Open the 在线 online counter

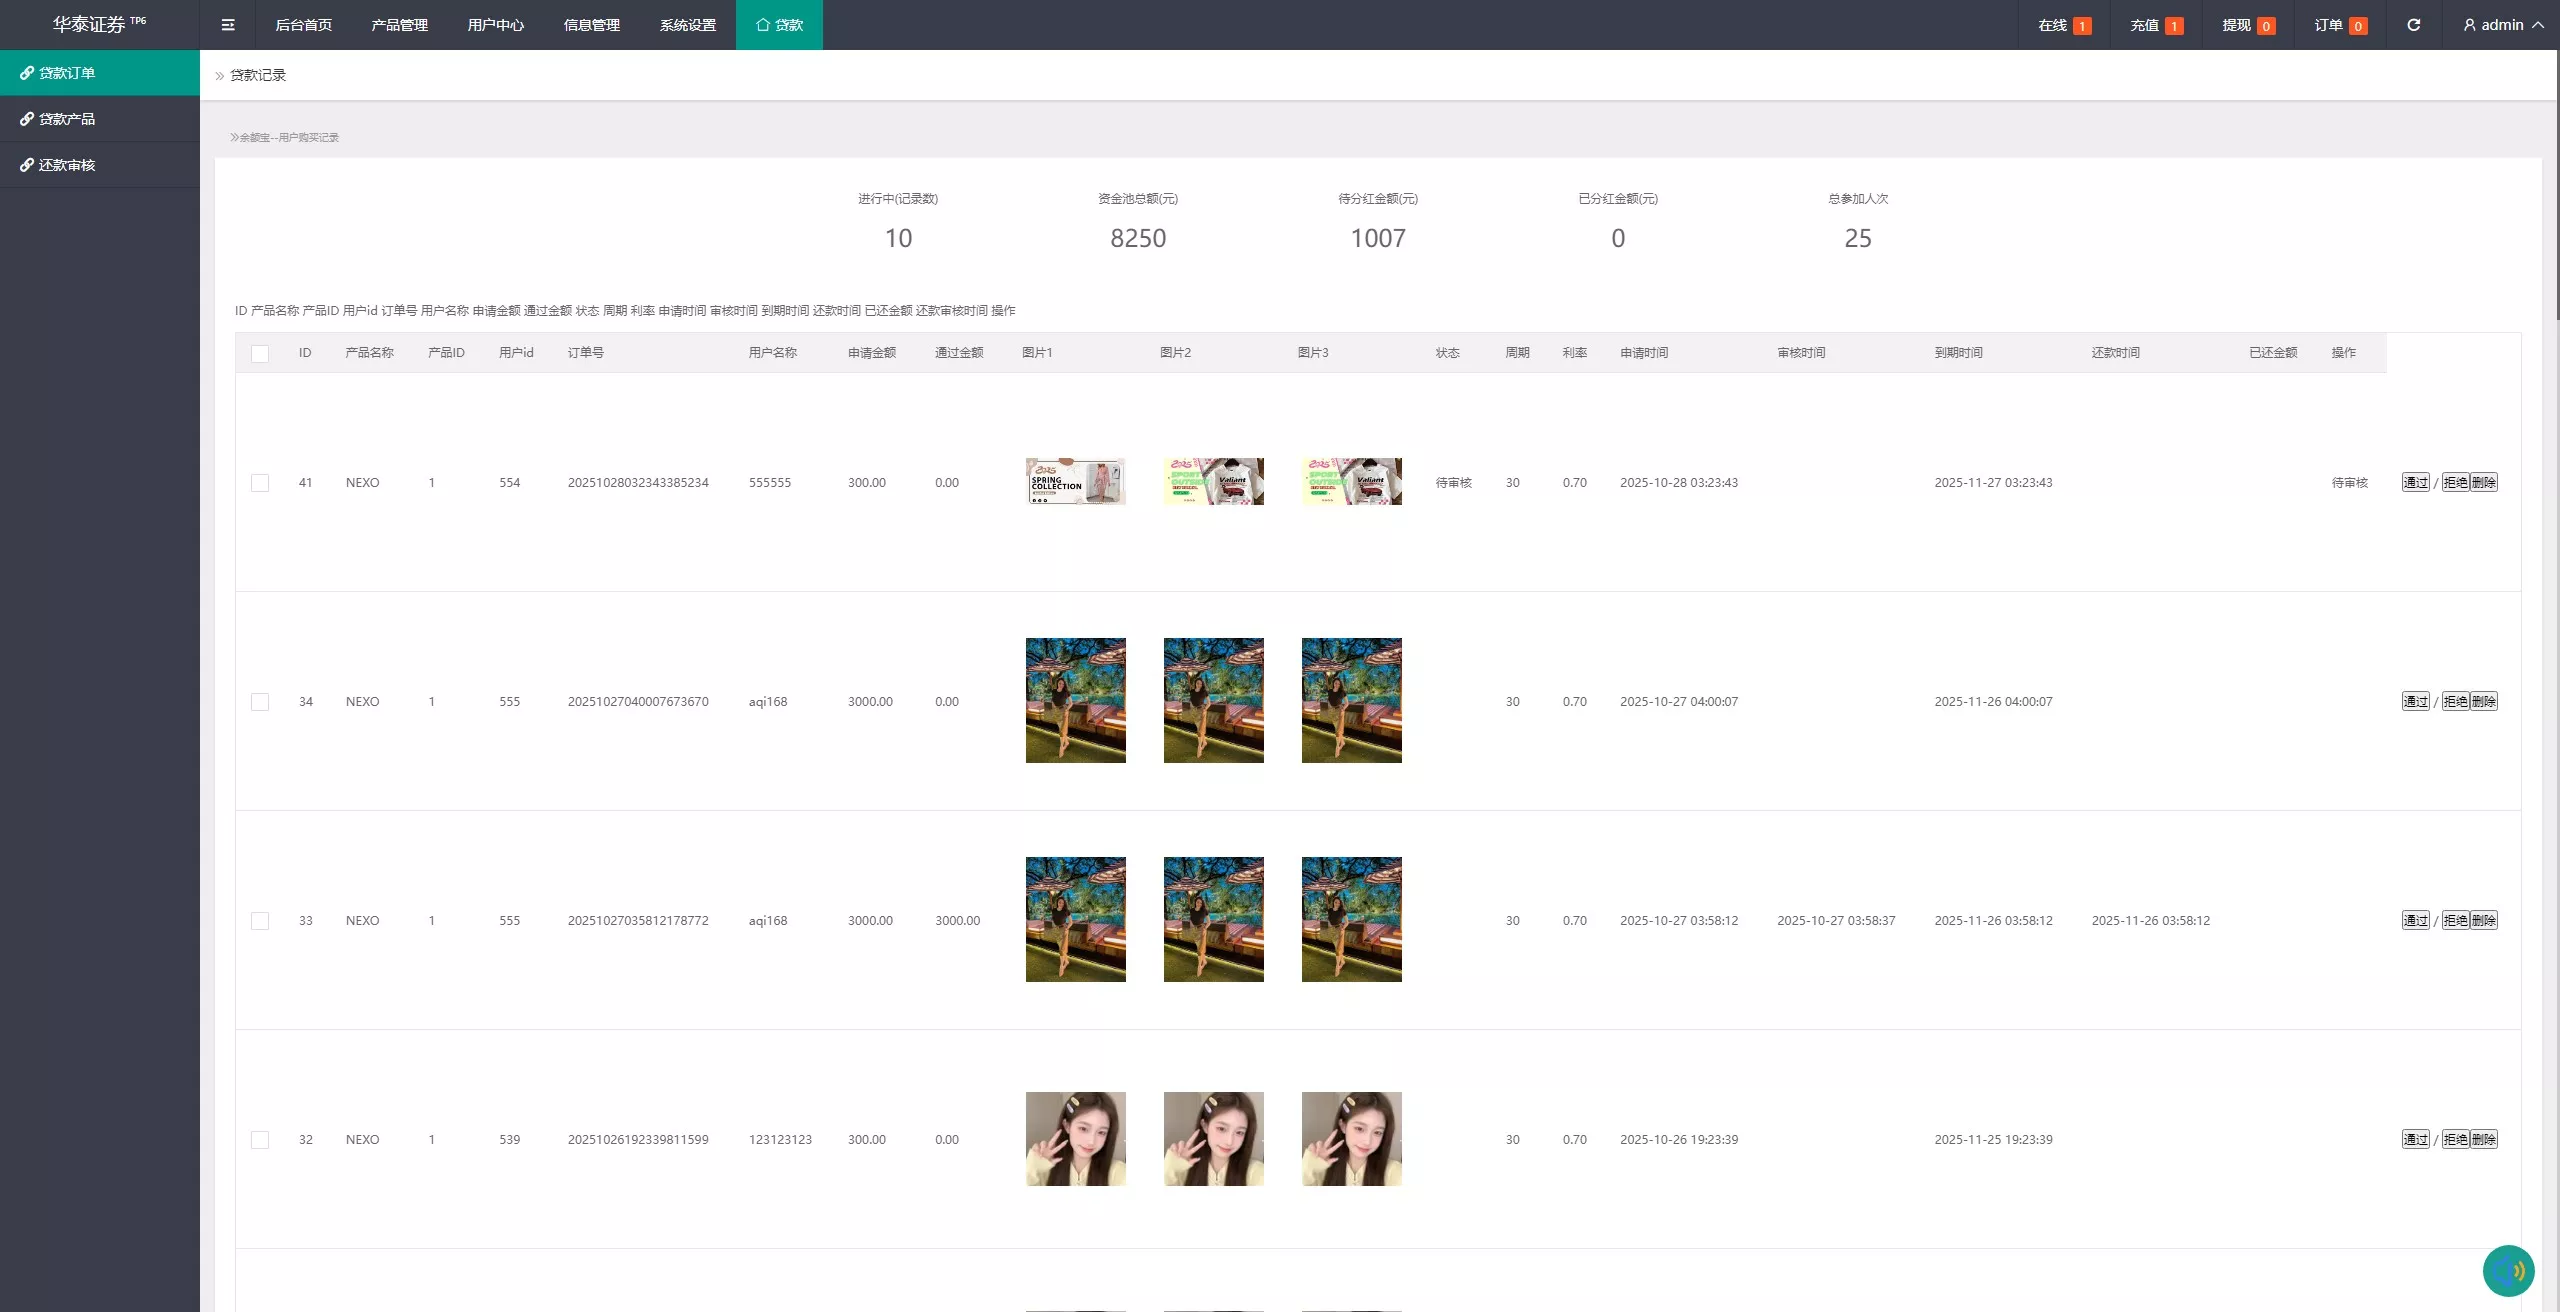[2064, 25]
